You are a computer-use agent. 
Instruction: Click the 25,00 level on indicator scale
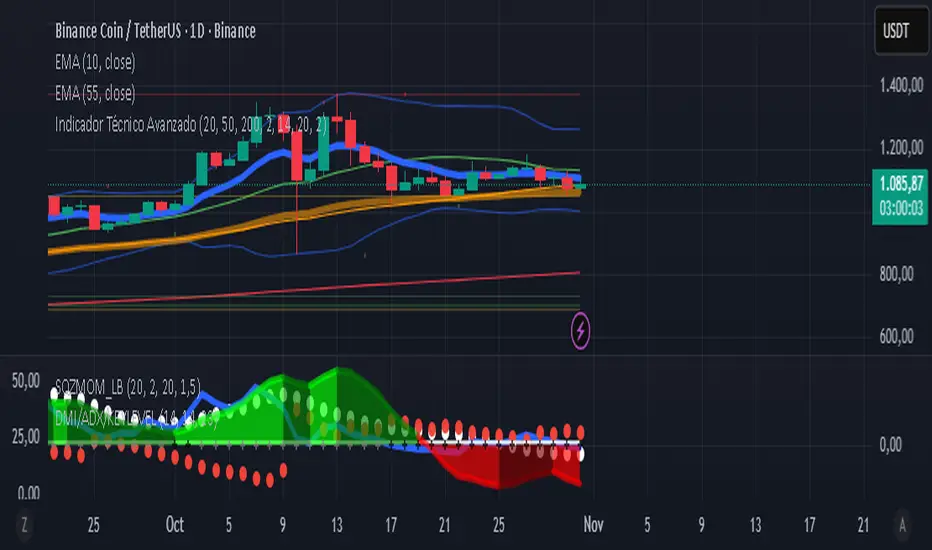[x=26, y=437]
